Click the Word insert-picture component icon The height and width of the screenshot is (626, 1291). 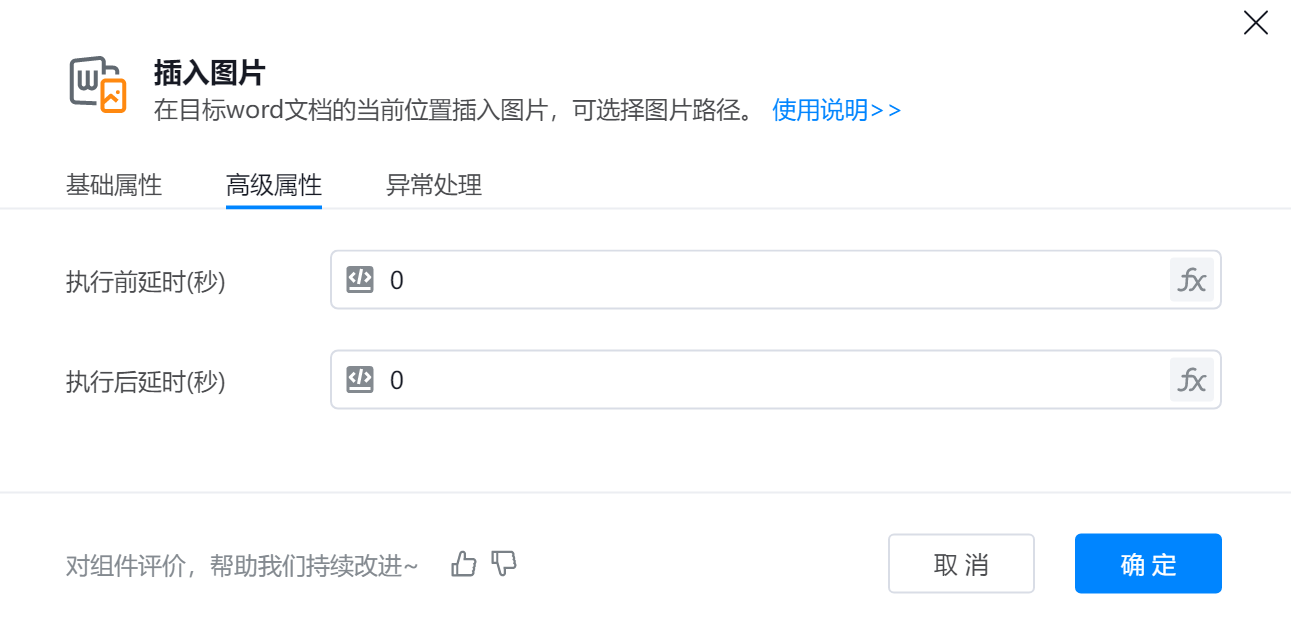coord(97,84)
